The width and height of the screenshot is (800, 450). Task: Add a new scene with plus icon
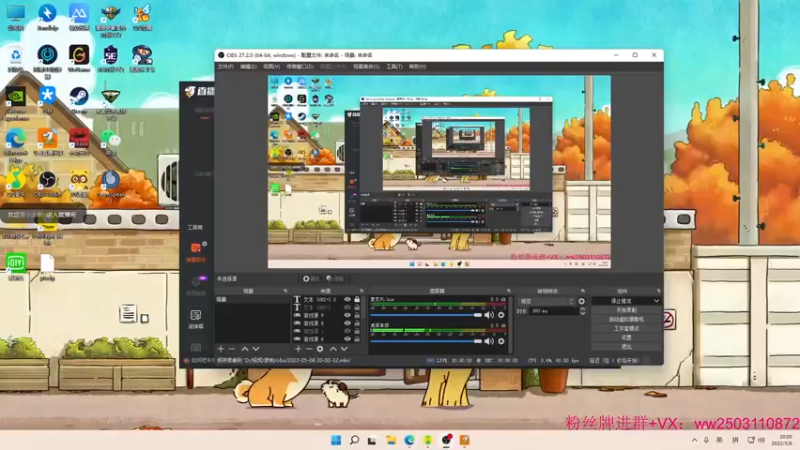[221, 349]
